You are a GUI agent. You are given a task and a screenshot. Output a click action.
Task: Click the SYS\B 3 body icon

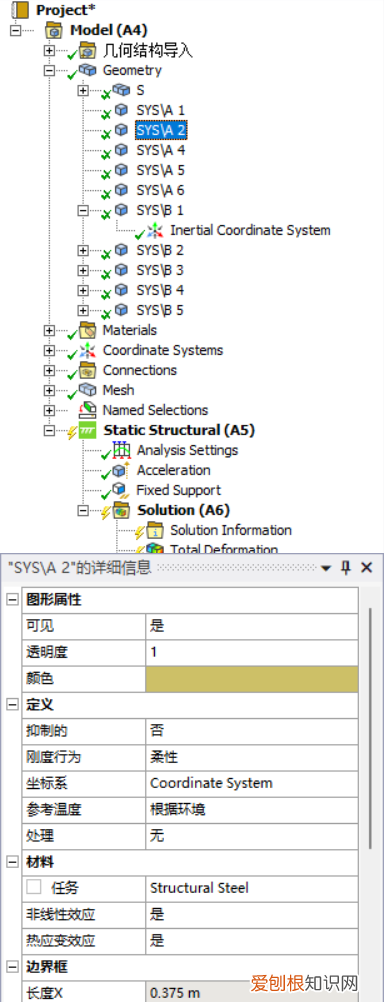click(x=121, y=270)
